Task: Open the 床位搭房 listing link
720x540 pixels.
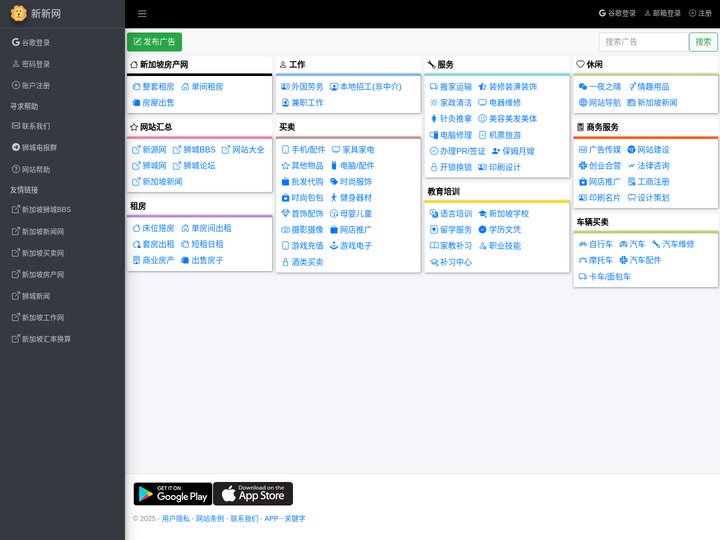Action: coord(153,228)
